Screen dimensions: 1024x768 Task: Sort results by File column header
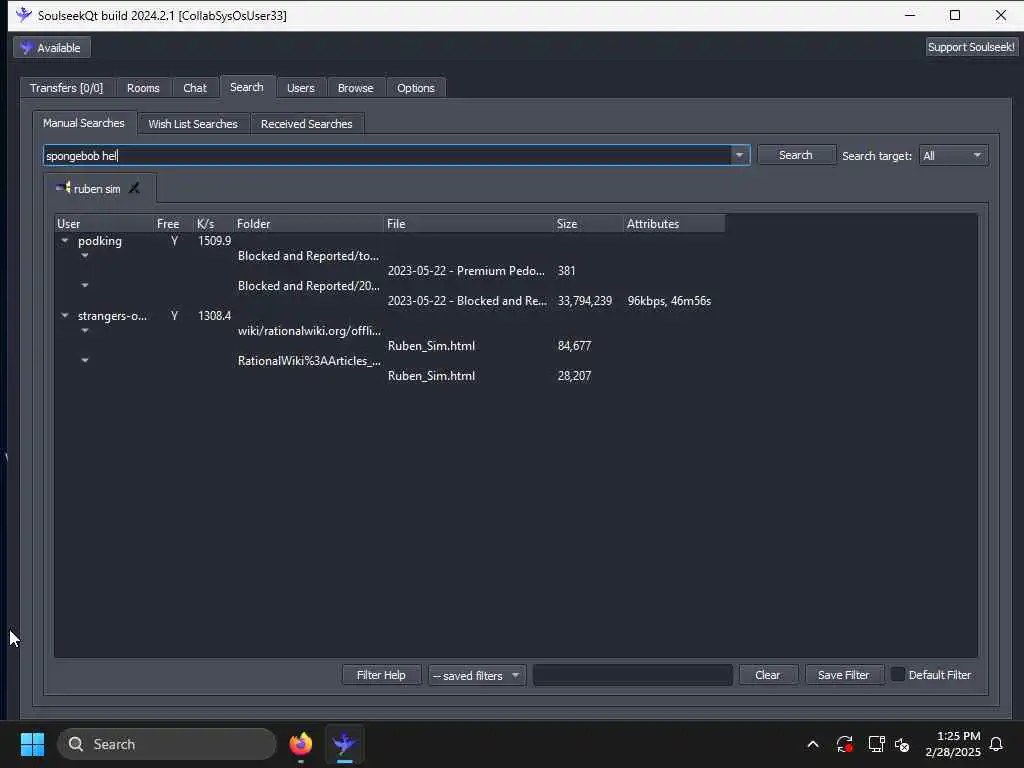[x=468, y=223]
